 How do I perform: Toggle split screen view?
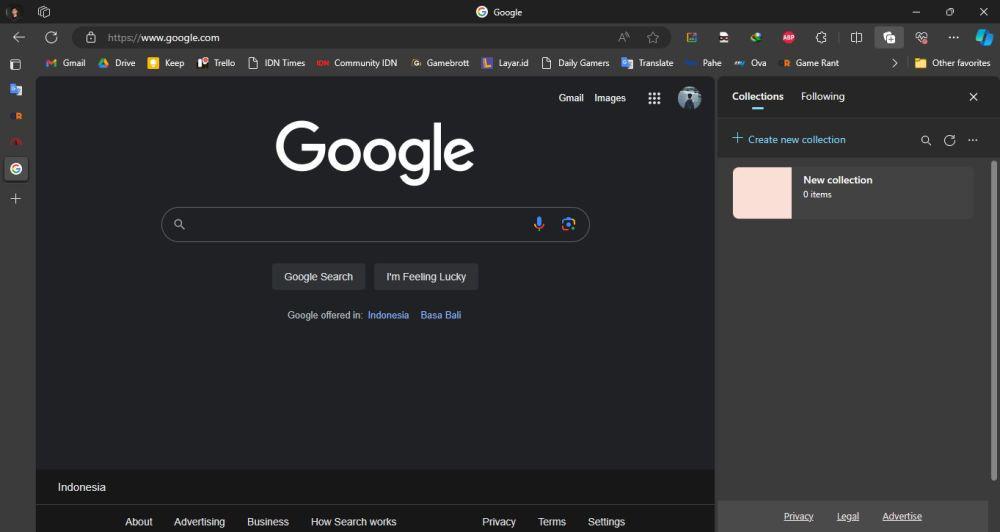pos(857,38)
